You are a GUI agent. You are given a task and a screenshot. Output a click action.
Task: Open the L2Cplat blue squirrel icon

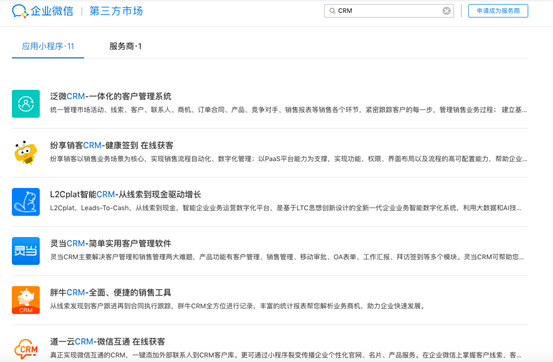coord(26,202)
